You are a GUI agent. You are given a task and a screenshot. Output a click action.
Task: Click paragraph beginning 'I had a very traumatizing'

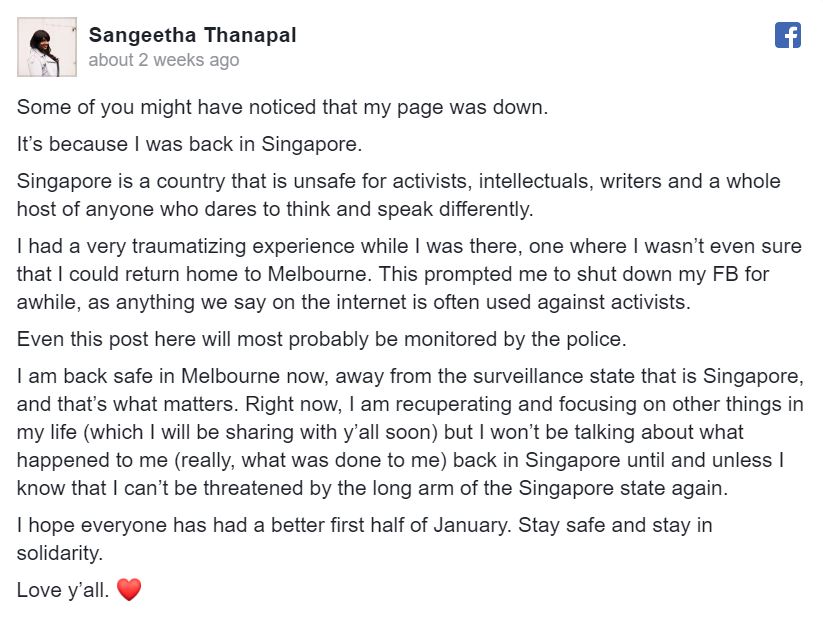click(409, 274)
